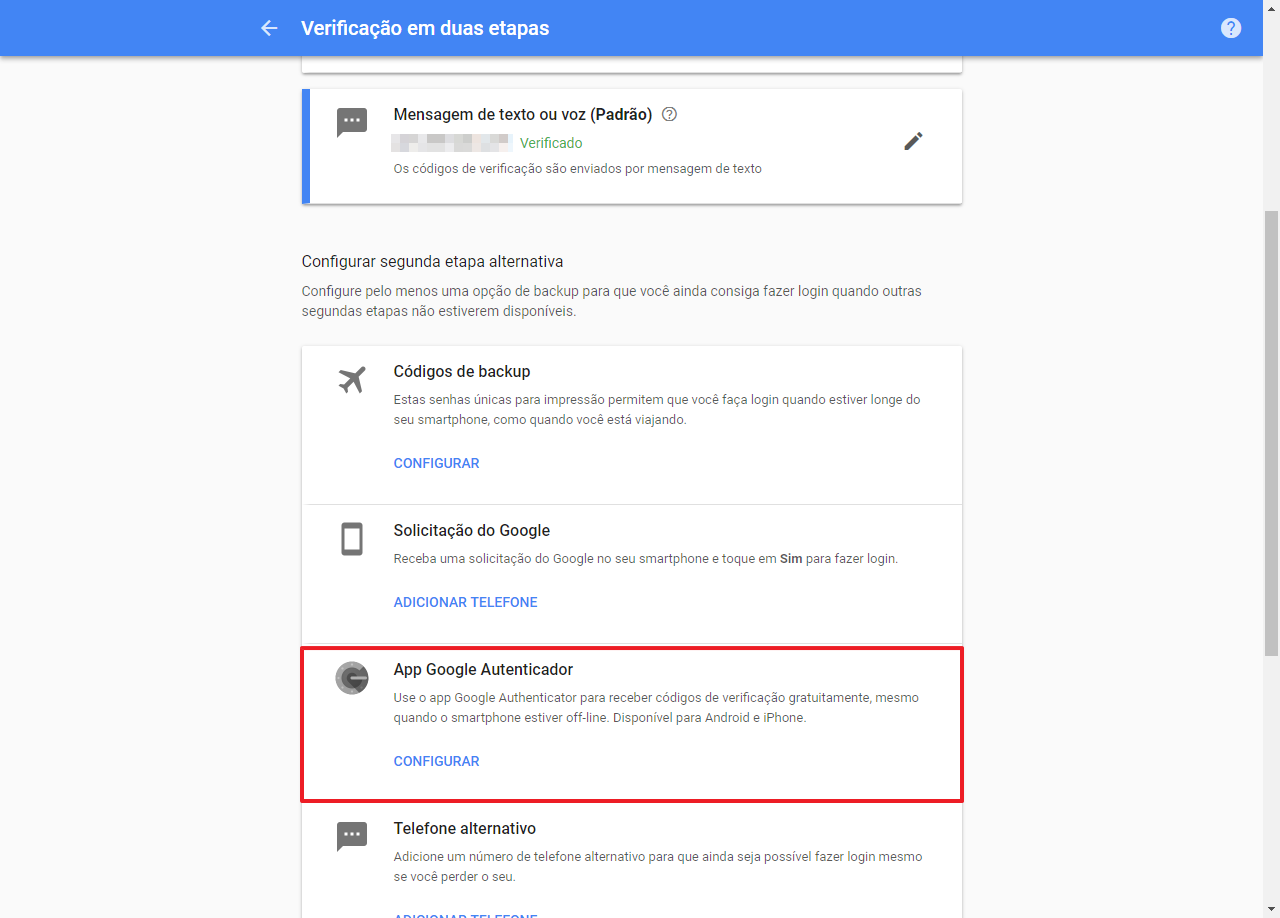The width and height of the screenshot is (1280, 918).
Task: Click the smartphone icon for Solicitação do Google
Action: coord(352,539)
